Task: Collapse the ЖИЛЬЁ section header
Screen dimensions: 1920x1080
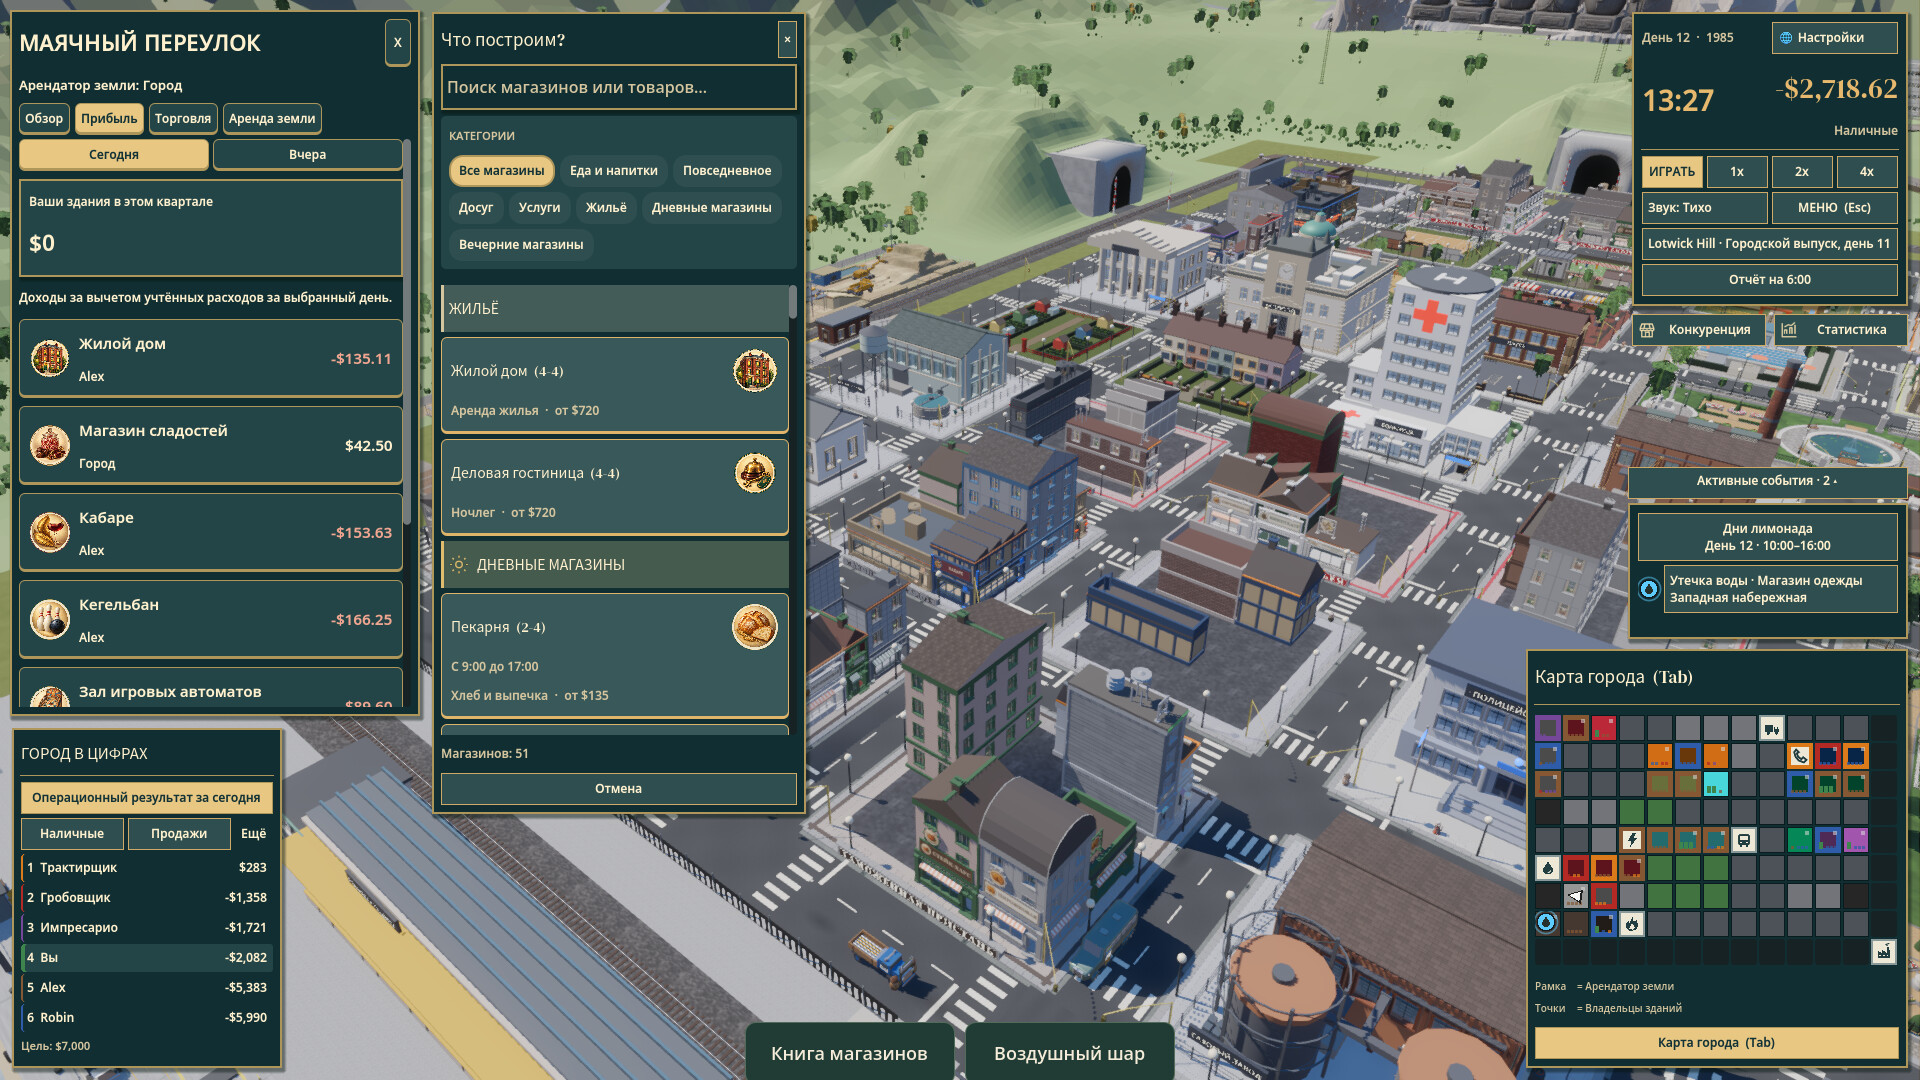Action: click(614, 309)
